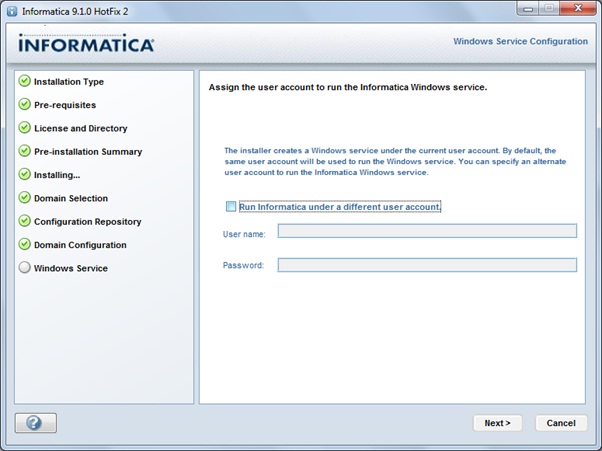
Task: Click inside the User name field
Action: pyautogui.click(x=427, y=231)
